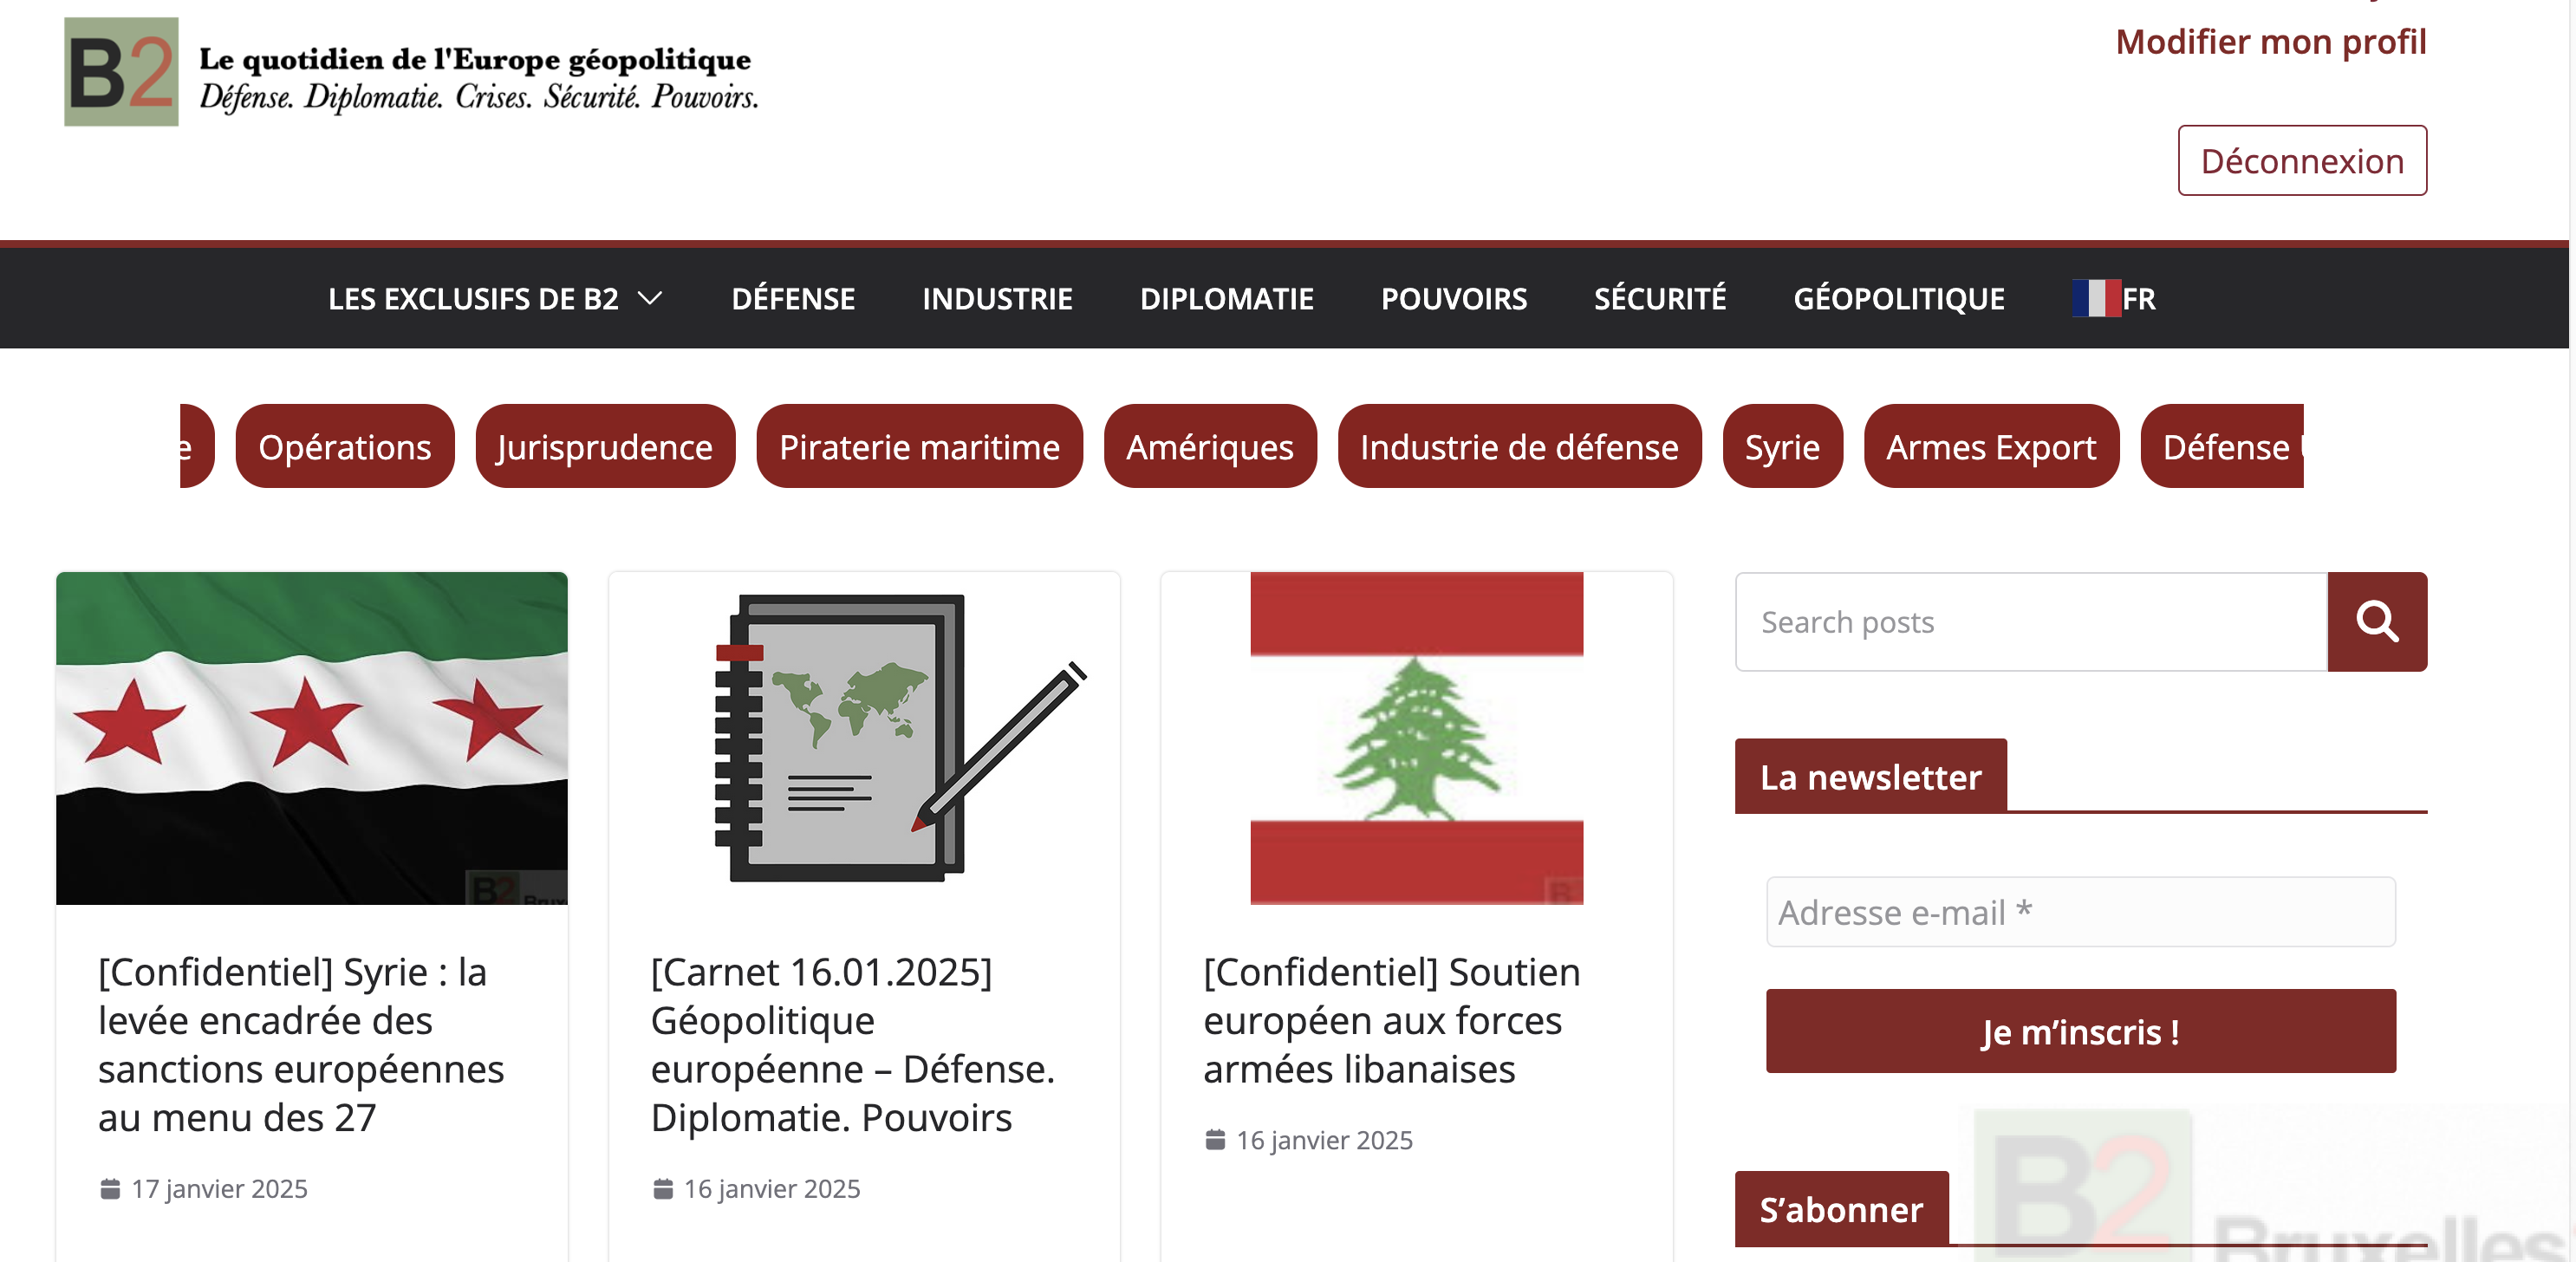Open the Lebanese flag article image
The image size is (2576, 1262).
[1416, 738]
